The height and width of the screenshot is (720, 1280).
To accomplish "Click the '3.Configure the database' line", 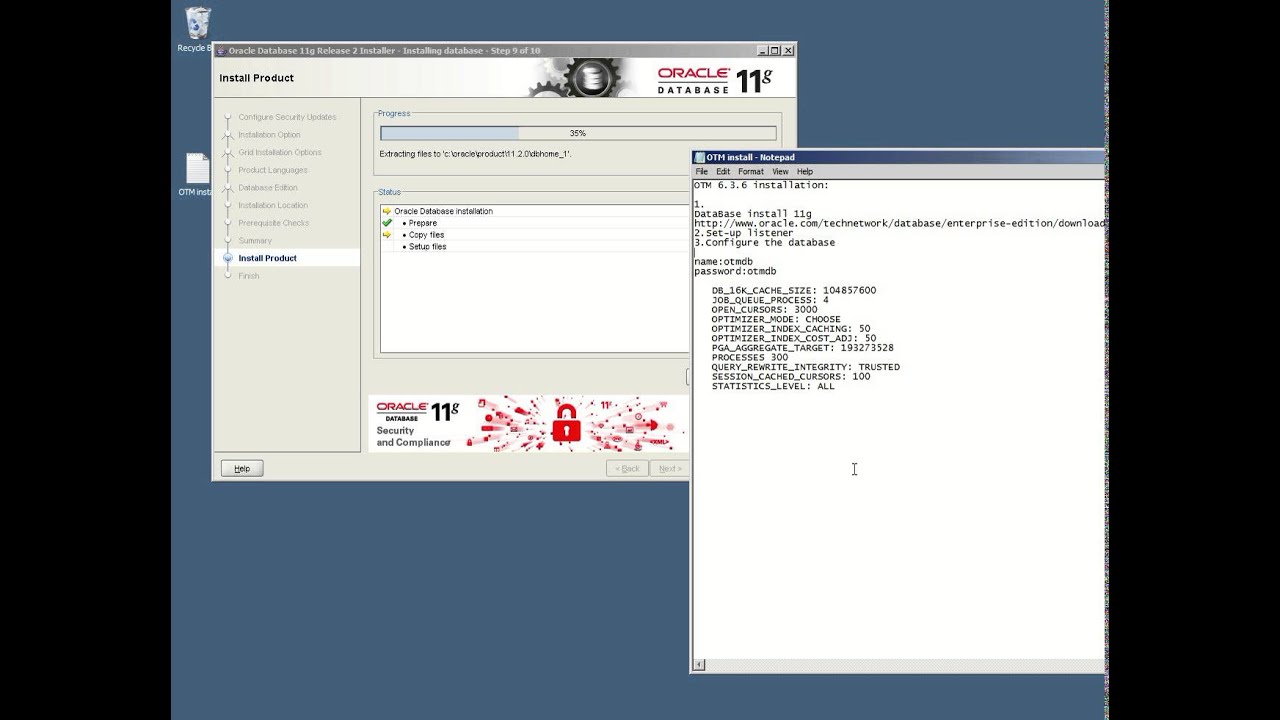I will (764, 243).
